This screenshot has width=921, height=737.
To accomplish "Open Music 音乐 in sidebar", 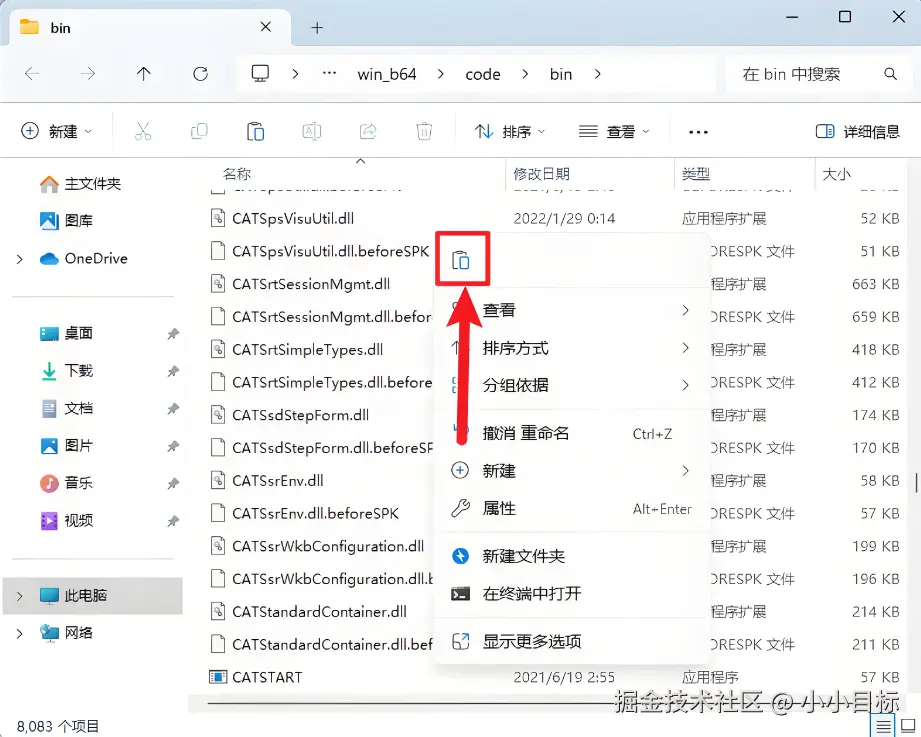I will pyautogui.click(x=66, y=483).
